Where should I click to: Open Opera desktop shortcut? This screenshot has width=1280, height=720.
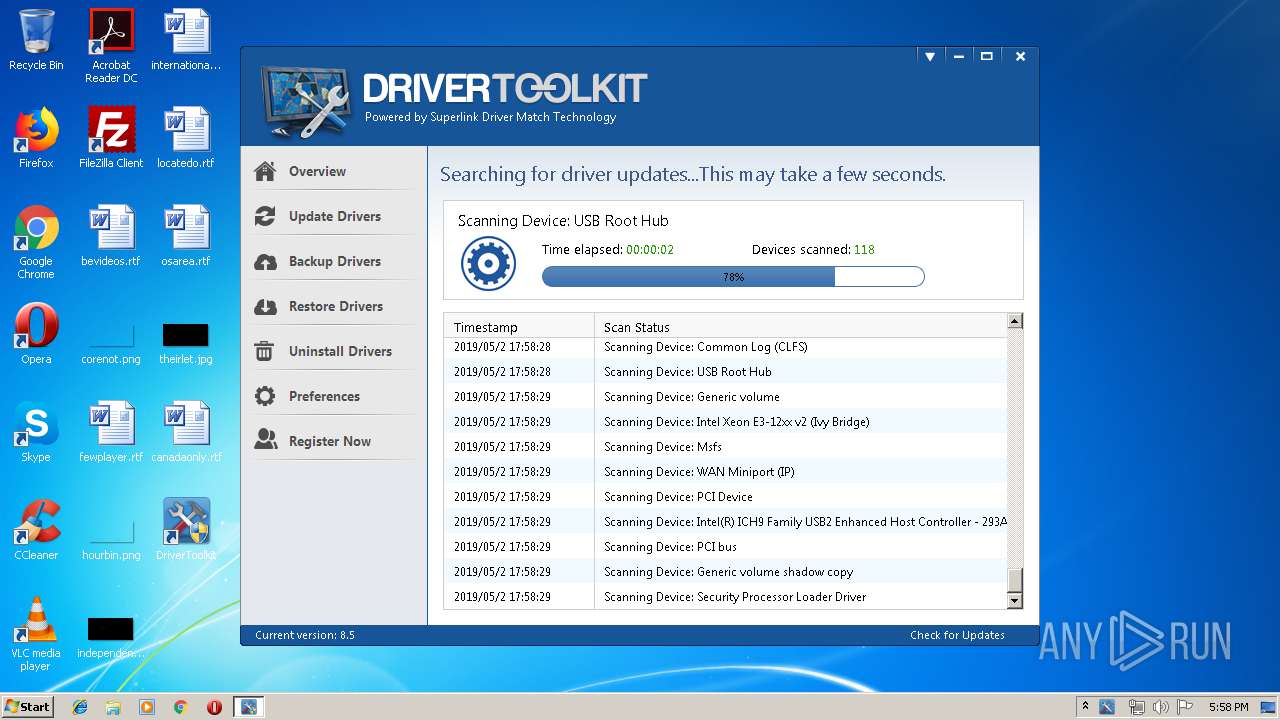coord(36,335)
